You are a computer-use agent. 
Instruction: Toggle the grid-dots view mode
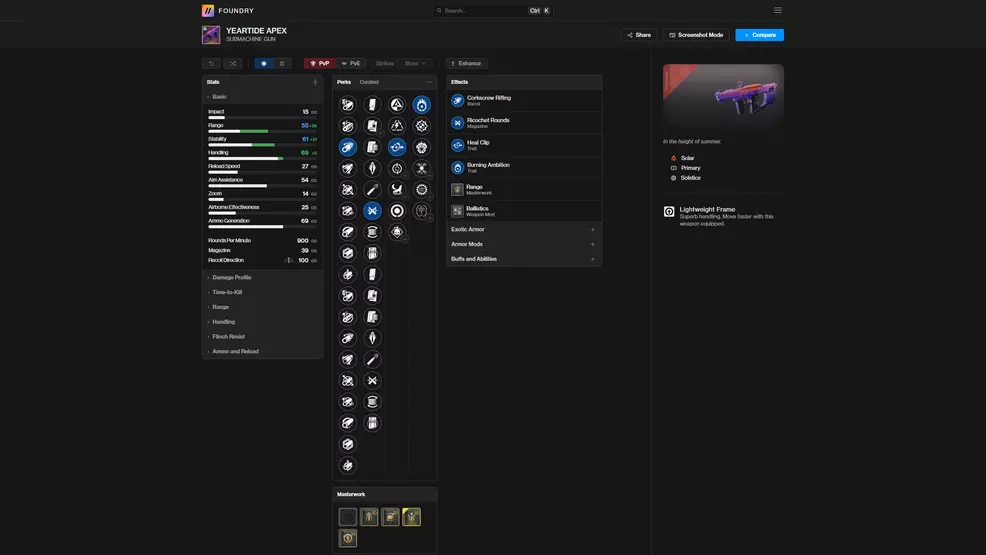click(282, 63)
